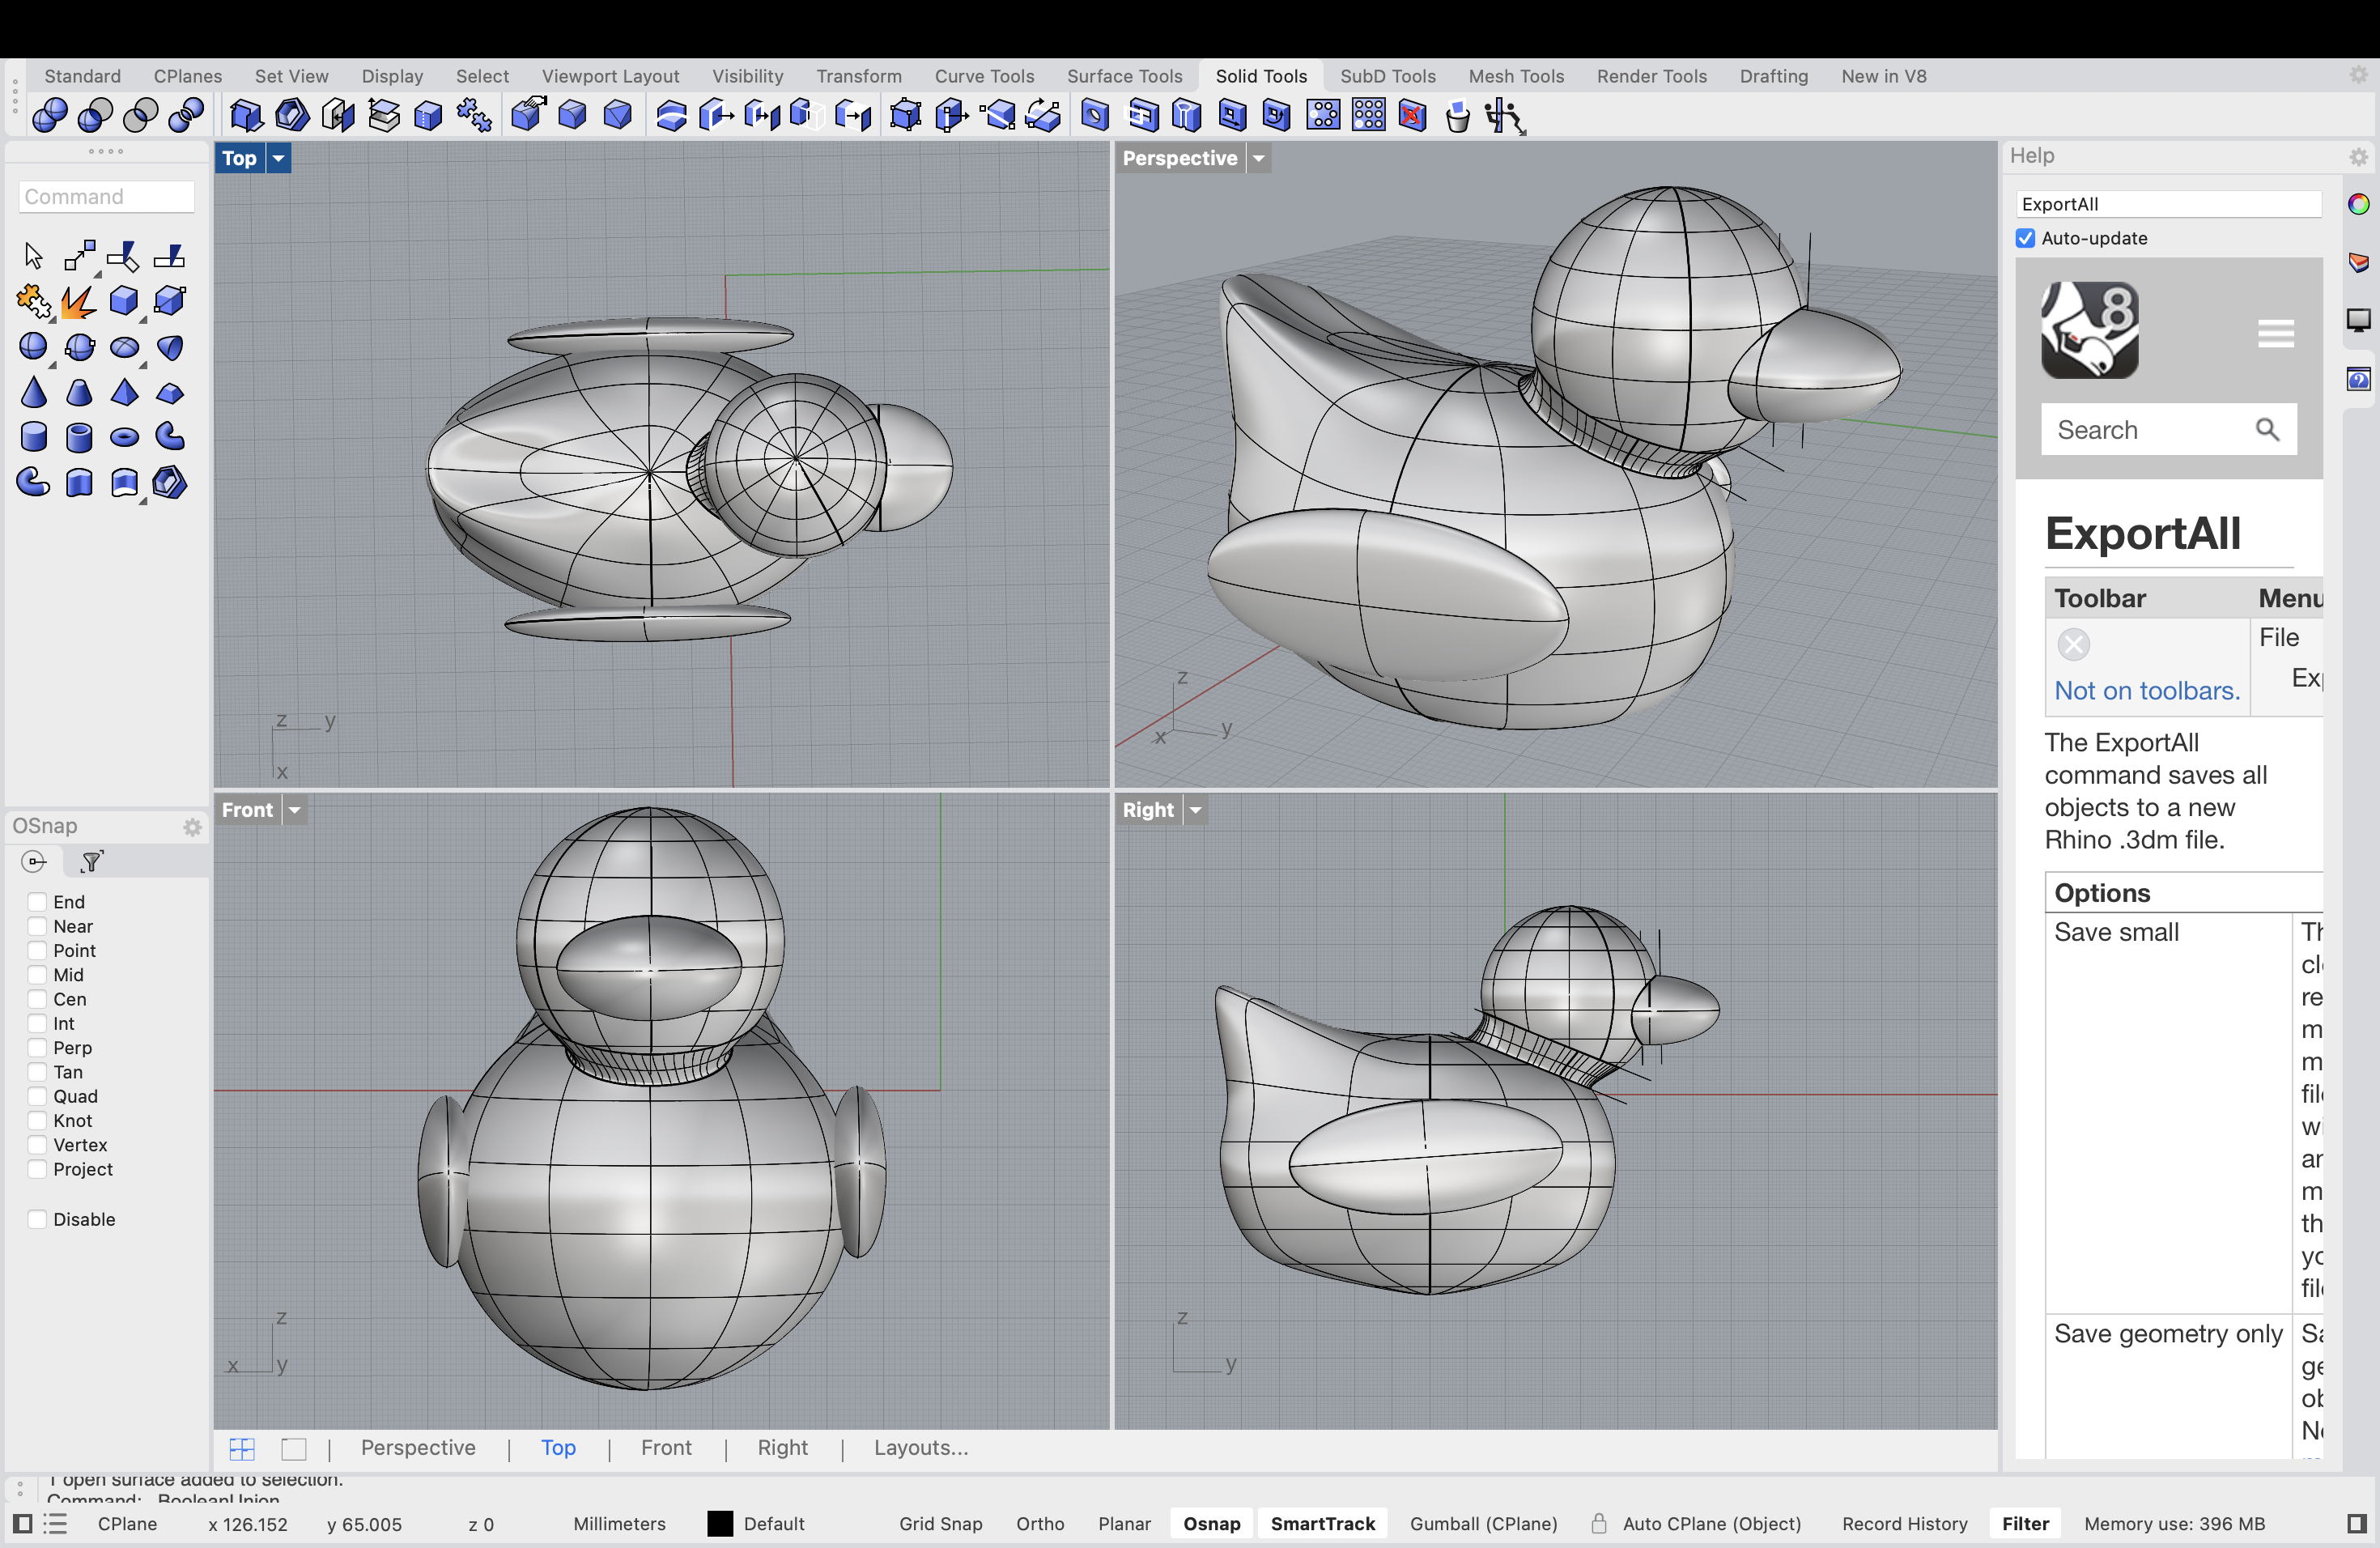Viewport: 2380px width, 1548px height.
Task: Switch to the Surface Tools tab
Action: [1124, 76]
